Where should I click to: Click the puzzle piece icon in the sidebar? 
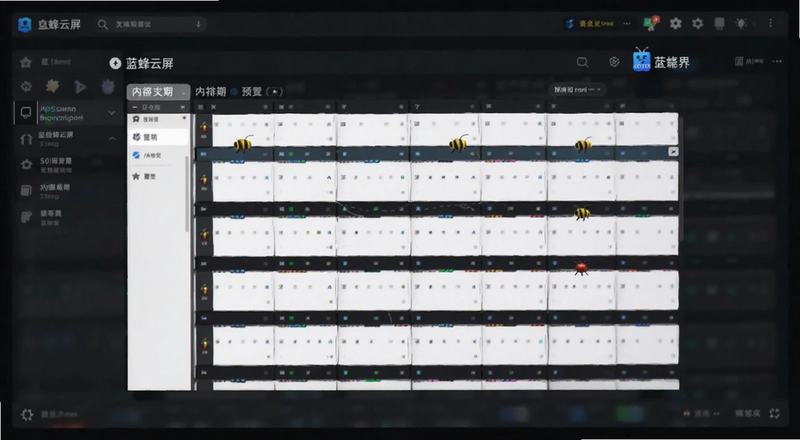click(x=53, y=86)
